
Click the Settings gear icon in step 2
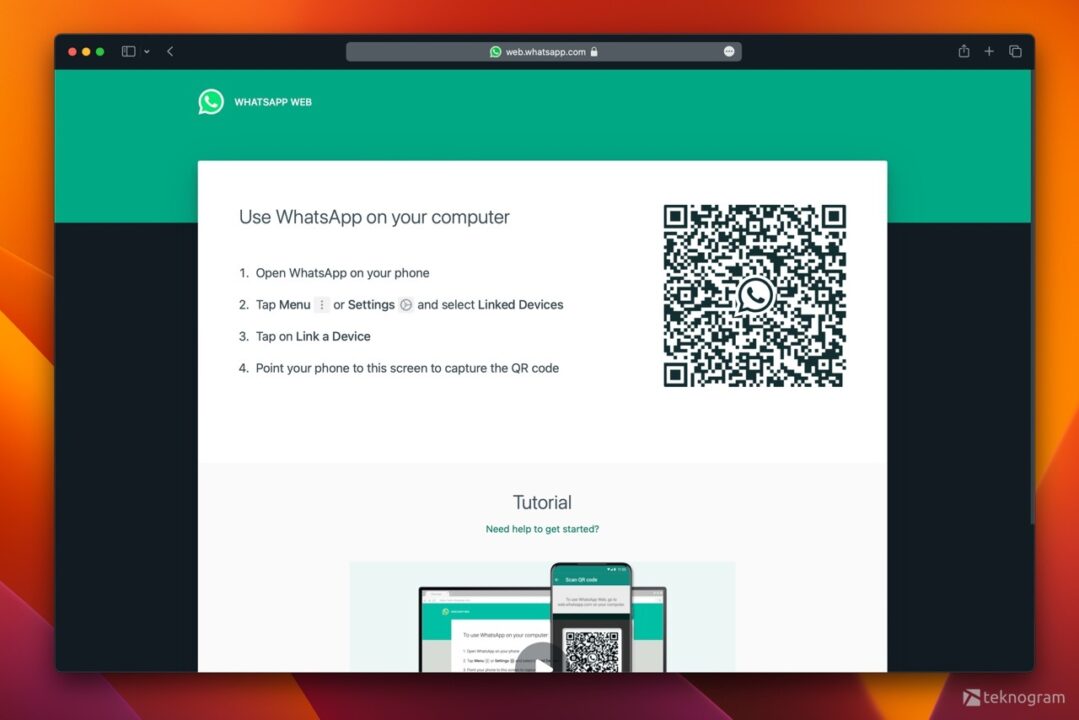(x=406, y=304)
